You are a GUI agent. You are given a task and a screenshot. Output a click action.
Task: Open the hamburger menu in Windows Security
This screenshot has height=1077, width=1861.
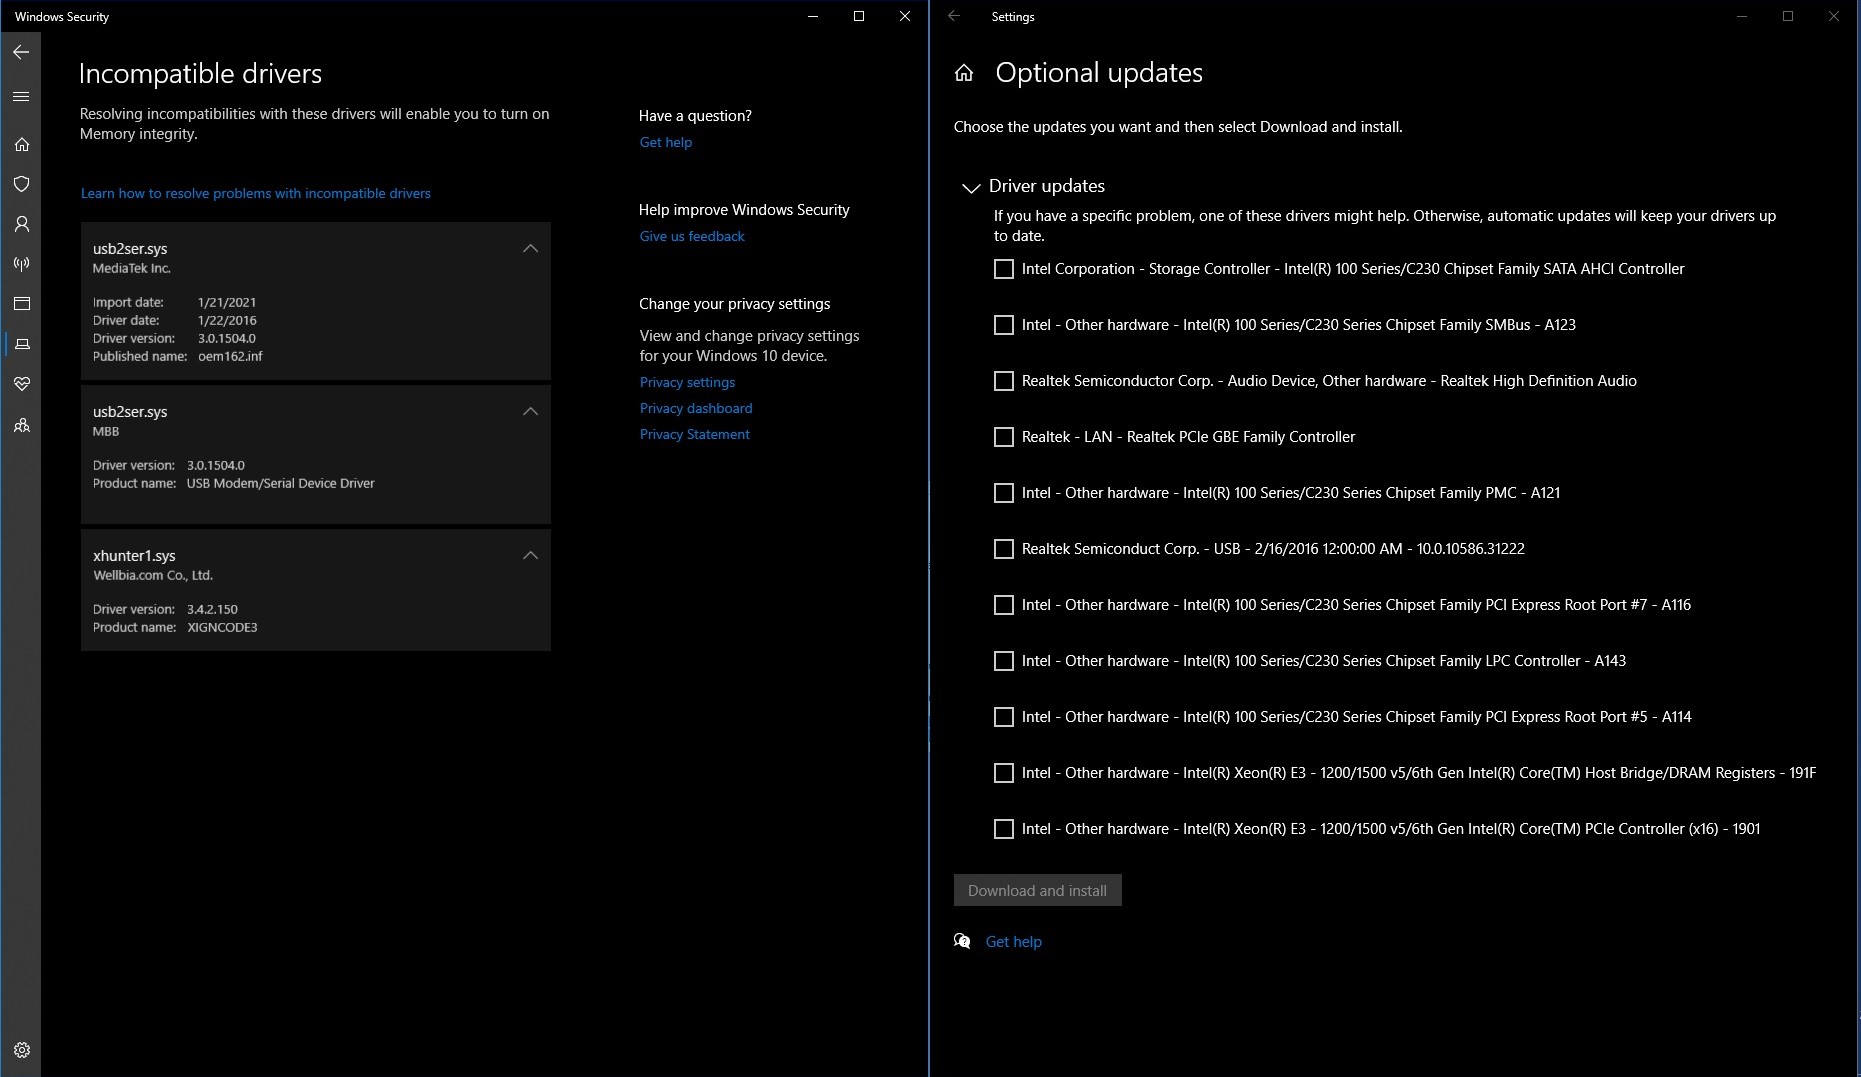(x=21, y=97)
